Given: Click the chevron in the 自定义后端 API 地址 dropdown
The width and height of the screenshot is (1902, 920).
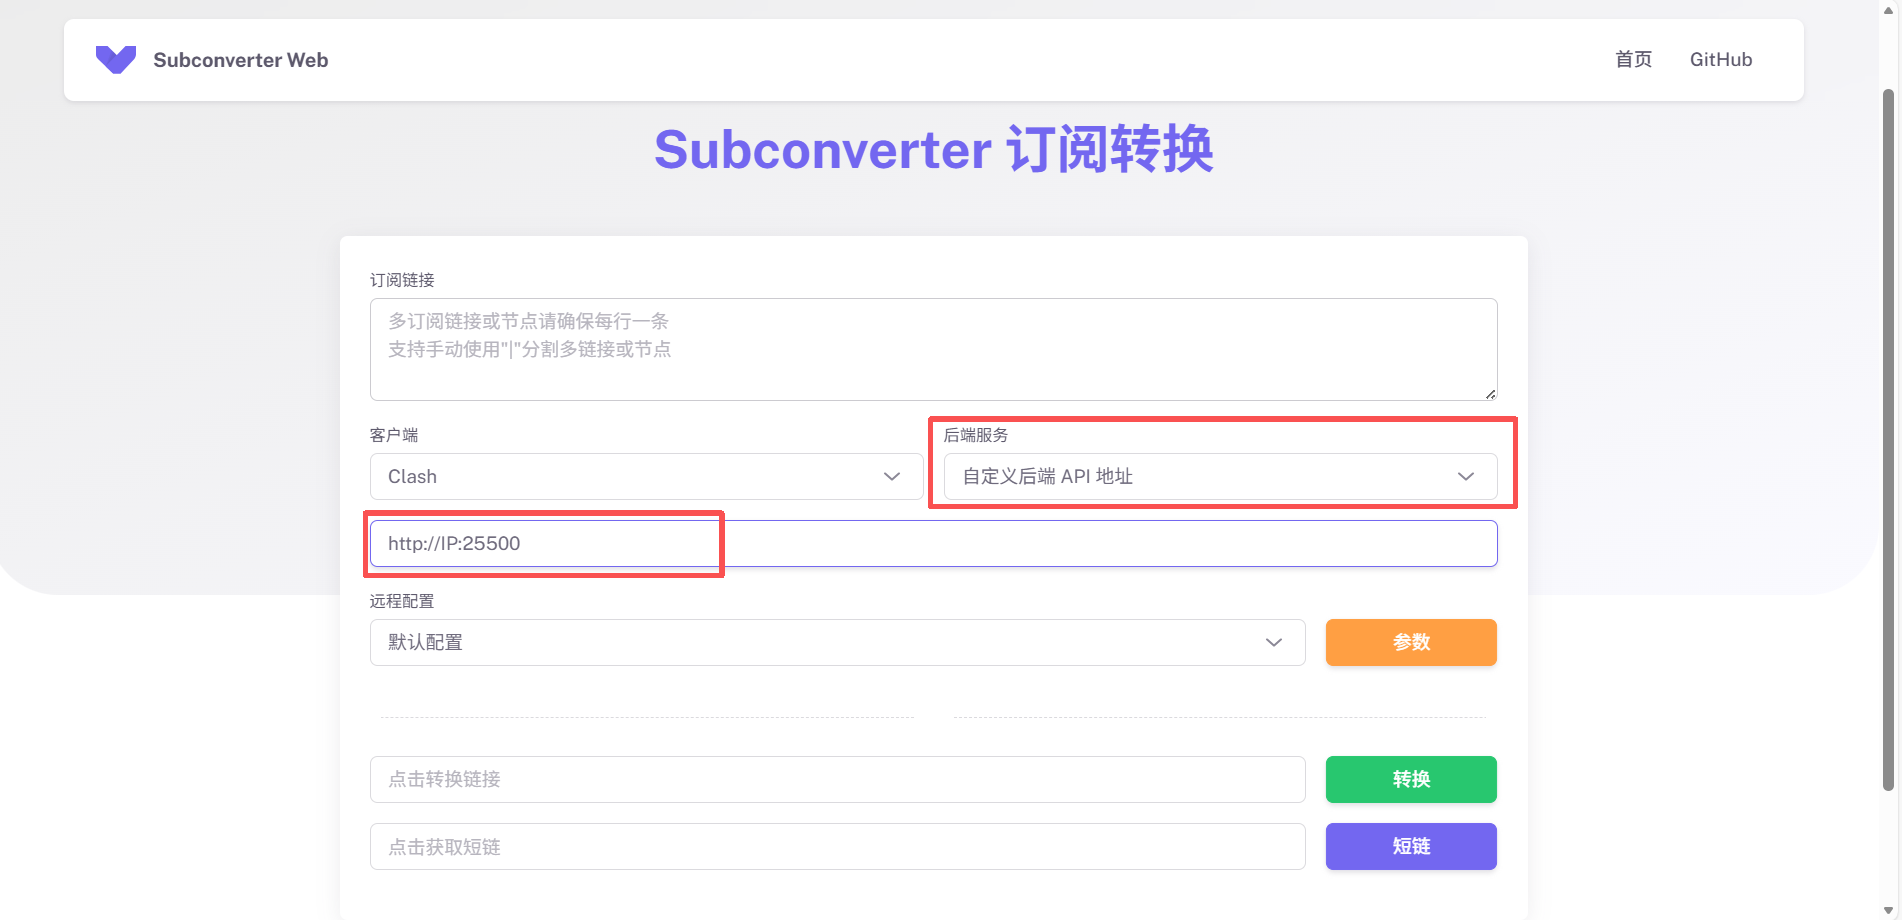Looking at the screenshot, I should (x=1465, y=477).
